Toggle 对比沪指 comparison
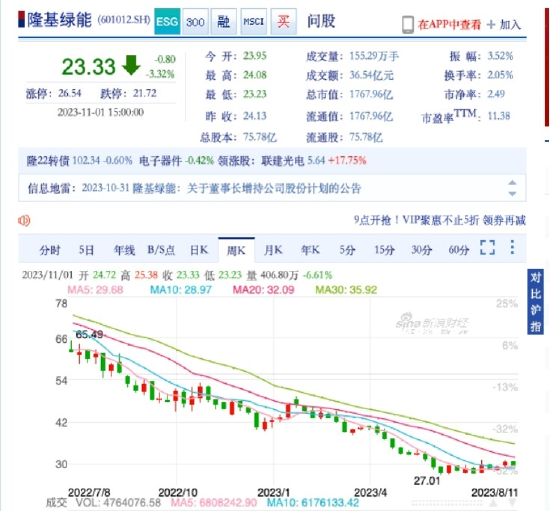This screenshot has width=550, height=511. point(535,302)
